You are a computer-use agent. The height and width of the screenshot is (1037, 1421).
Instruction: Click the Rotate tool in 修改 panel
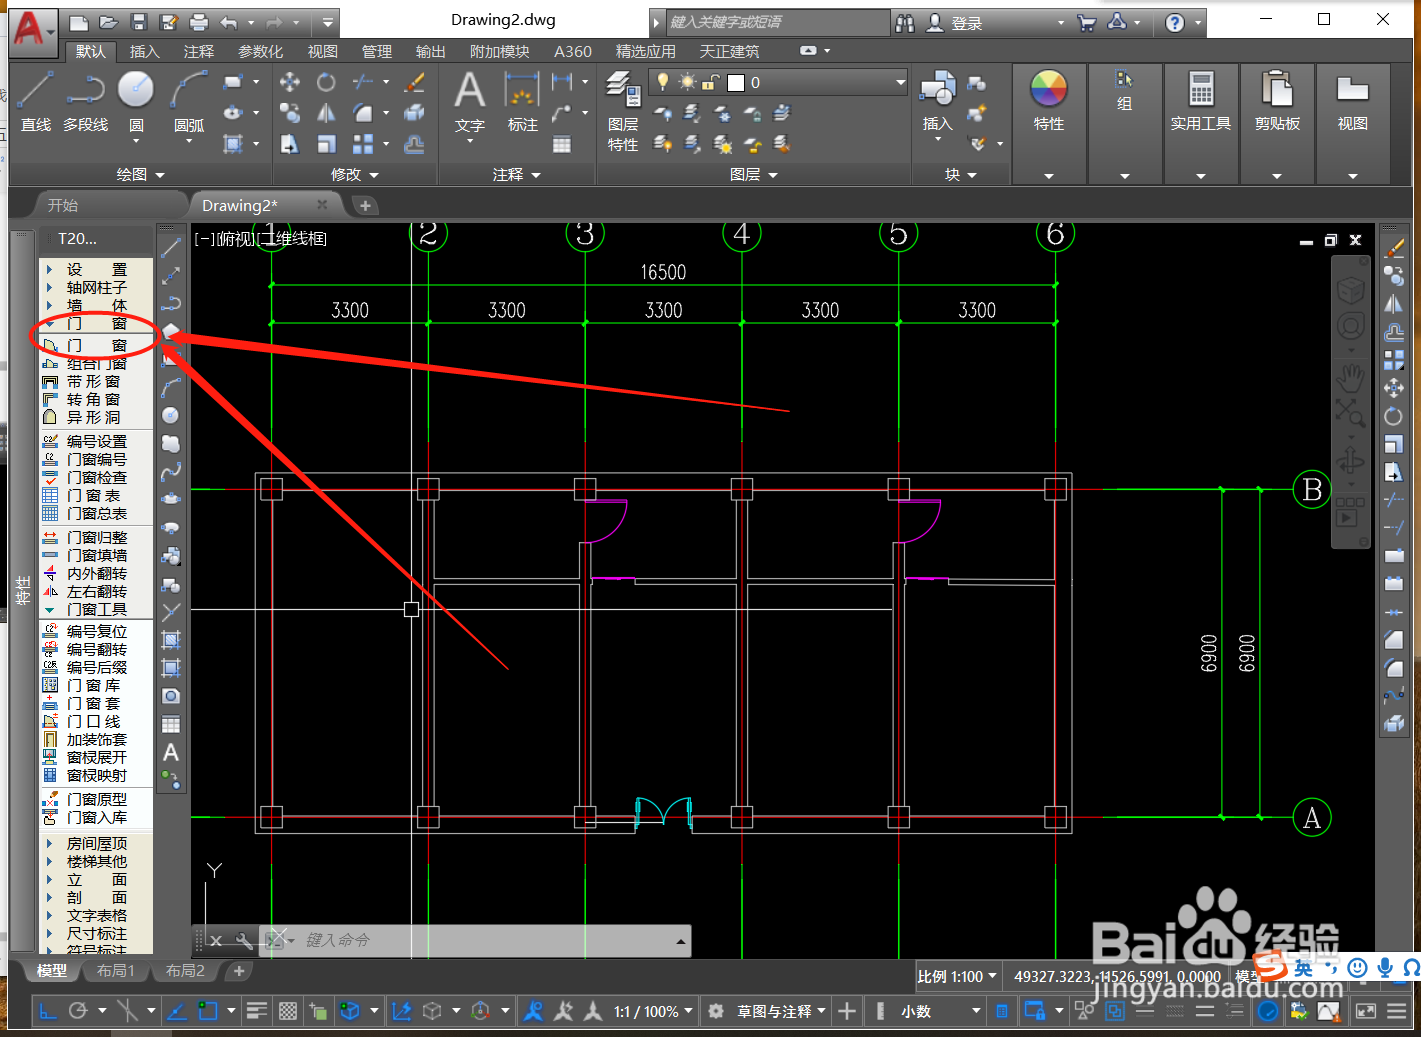coord(326,82)
